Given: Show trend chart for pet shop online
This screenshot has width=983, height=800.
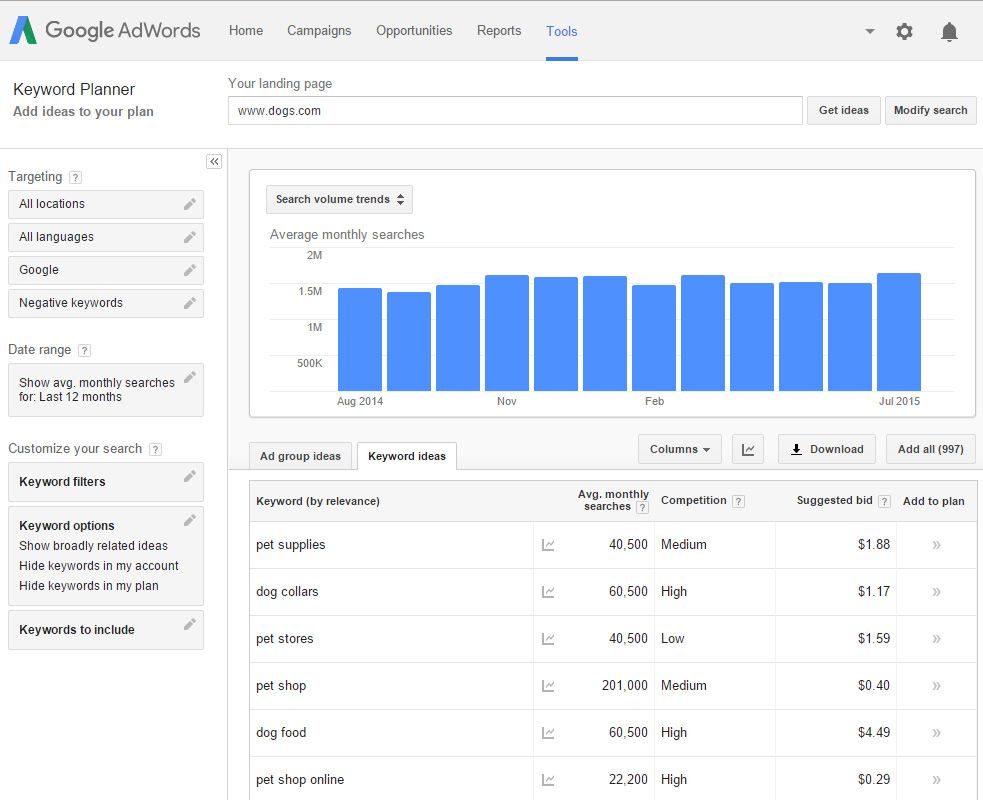Looking at the screenshot, I should (x=548, y=780).
